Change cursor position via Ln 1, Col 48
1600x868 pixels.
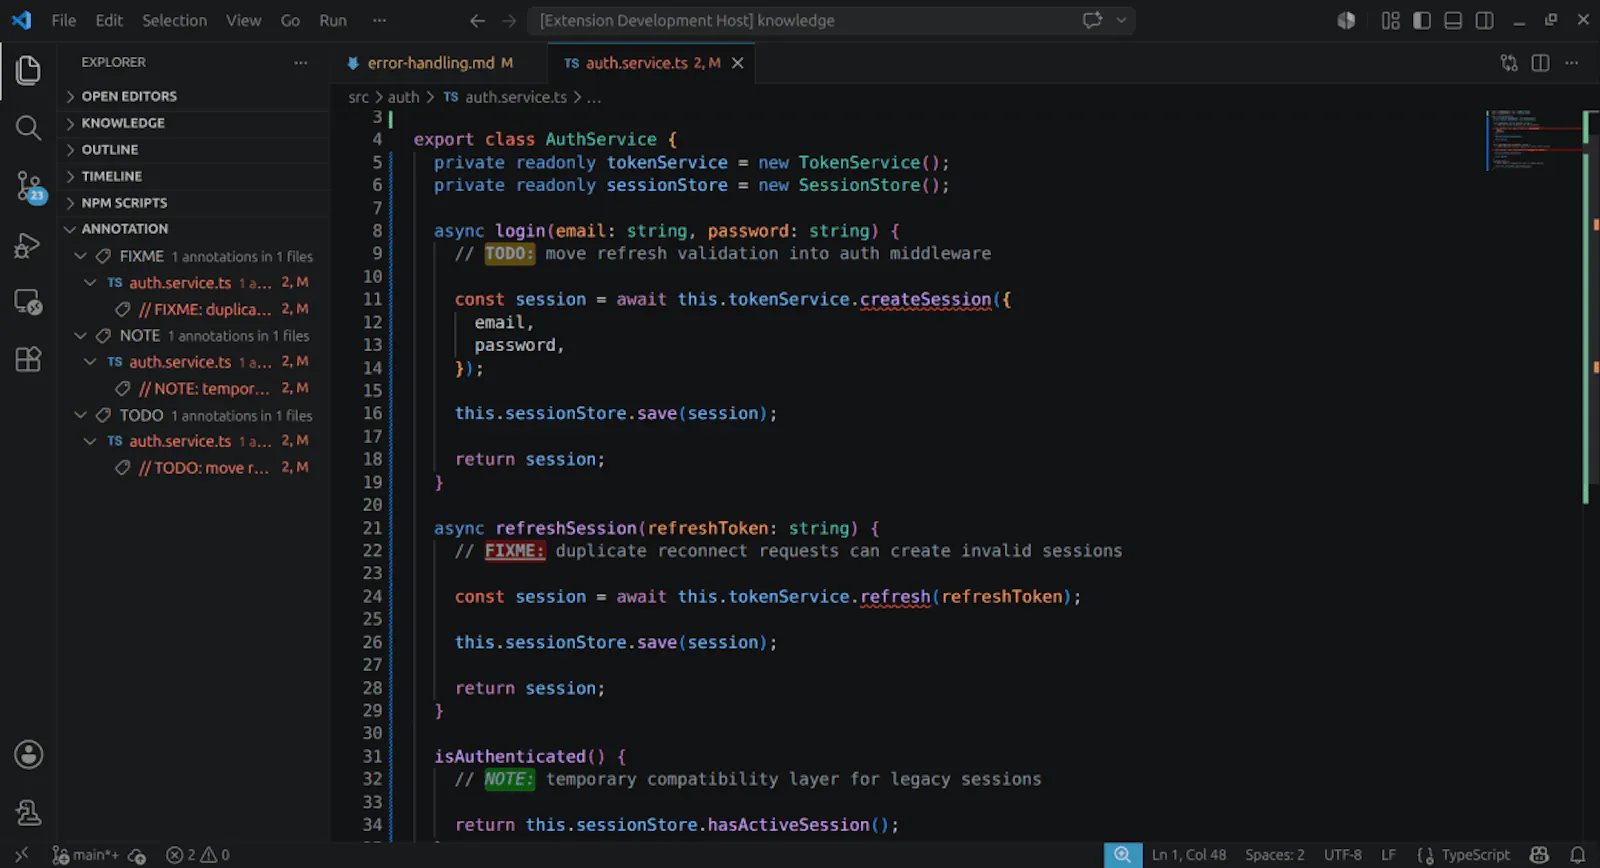1189,855
